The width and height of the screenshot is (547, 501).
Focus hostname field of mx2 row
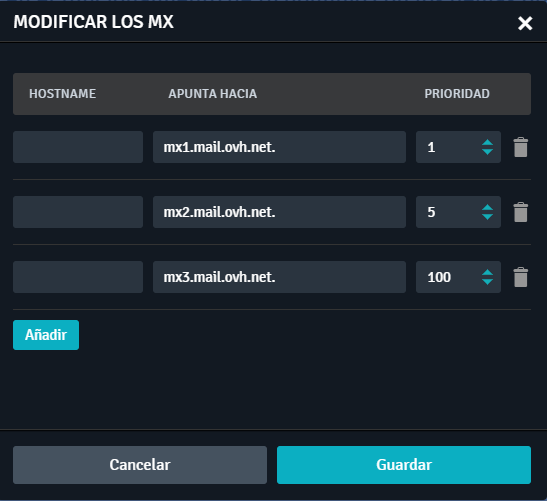78,212
